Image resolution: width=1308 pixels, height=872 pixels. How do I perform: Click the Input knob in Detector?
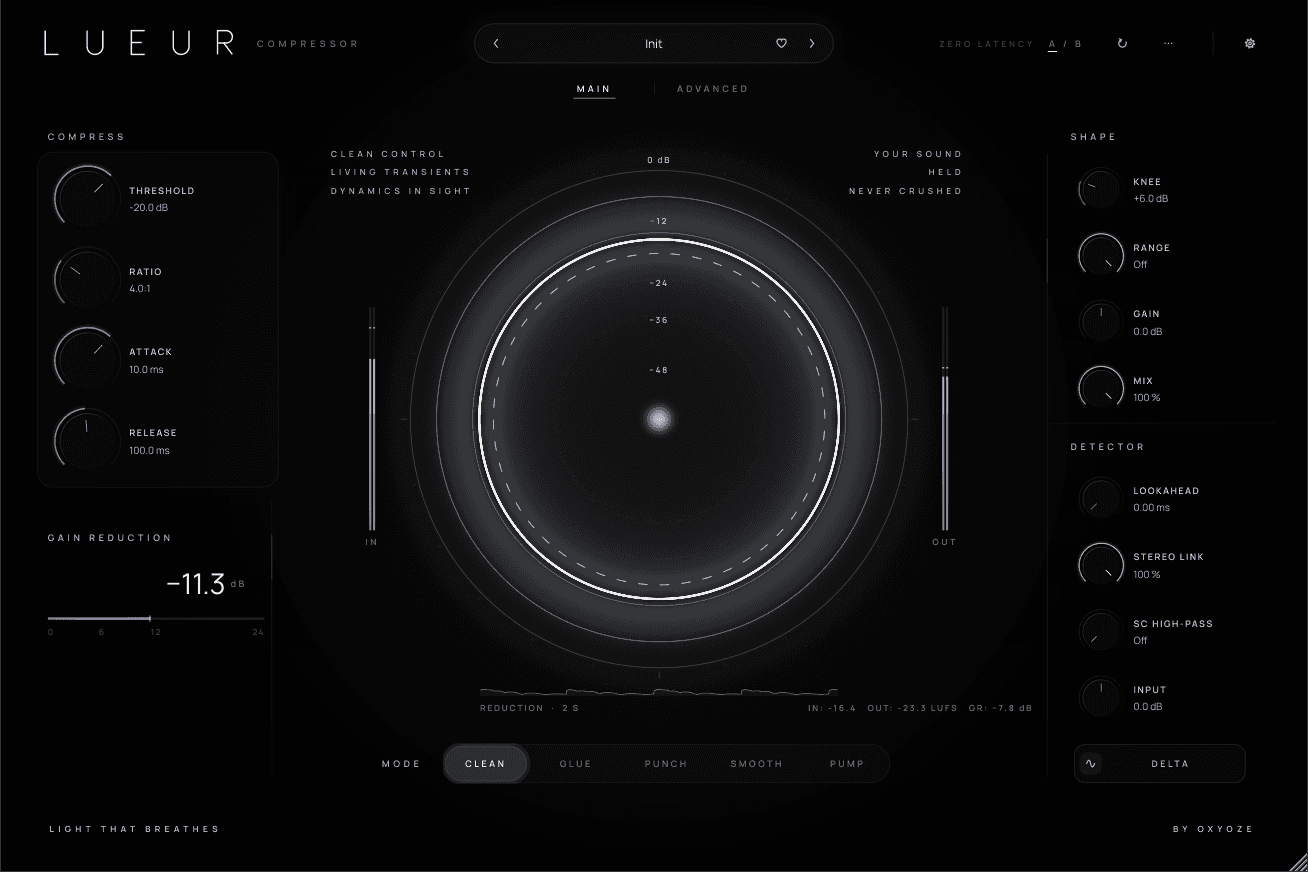coord(1100,697)
